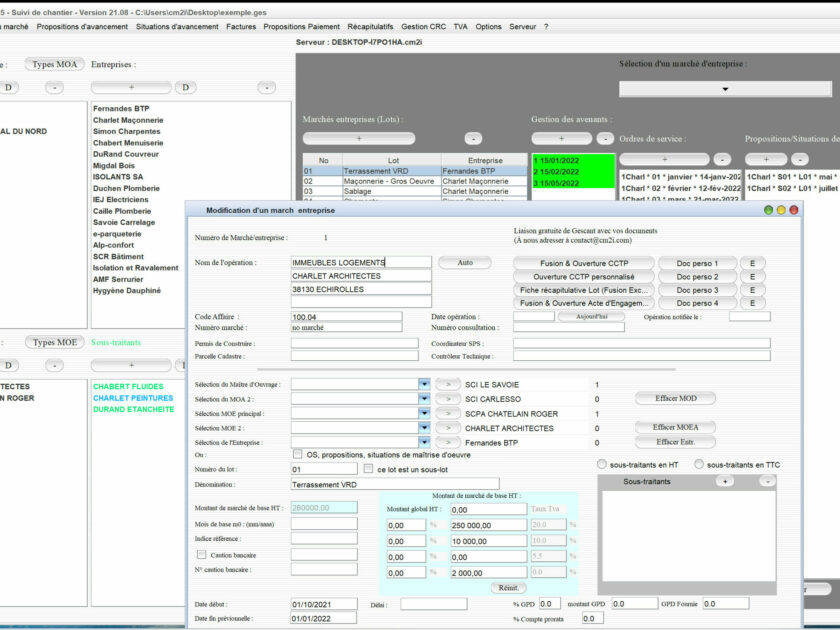Click Fusion & Ouverture Acte d'Engagement button
This screenshot has height=630, width=840.
point(584,303)
